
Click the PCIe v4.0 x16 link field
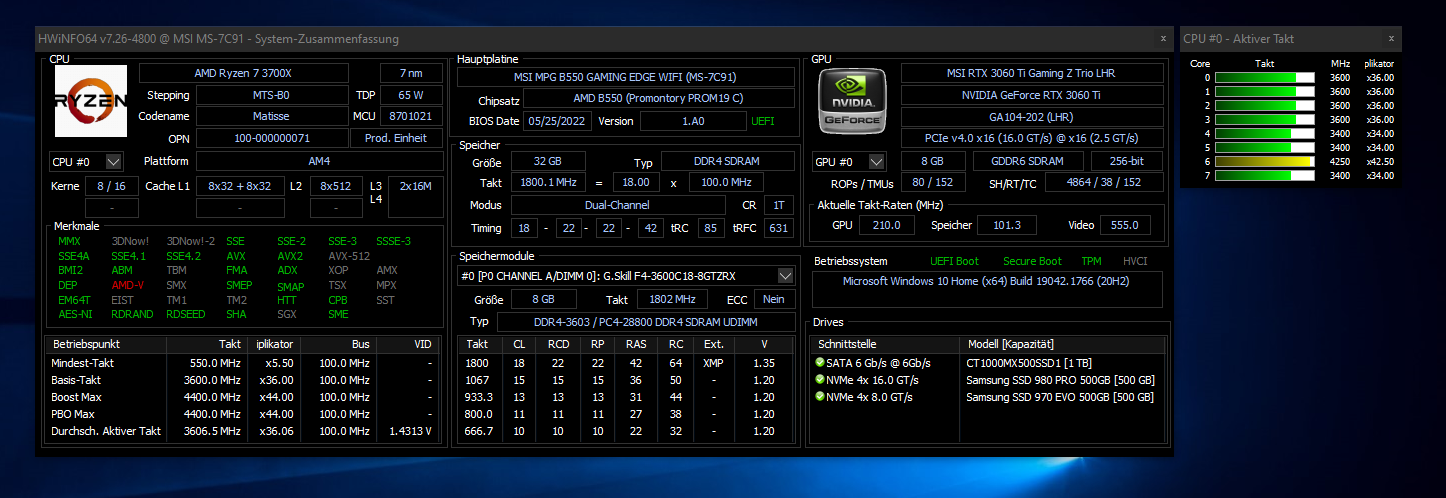click(x=1032, y=138)
